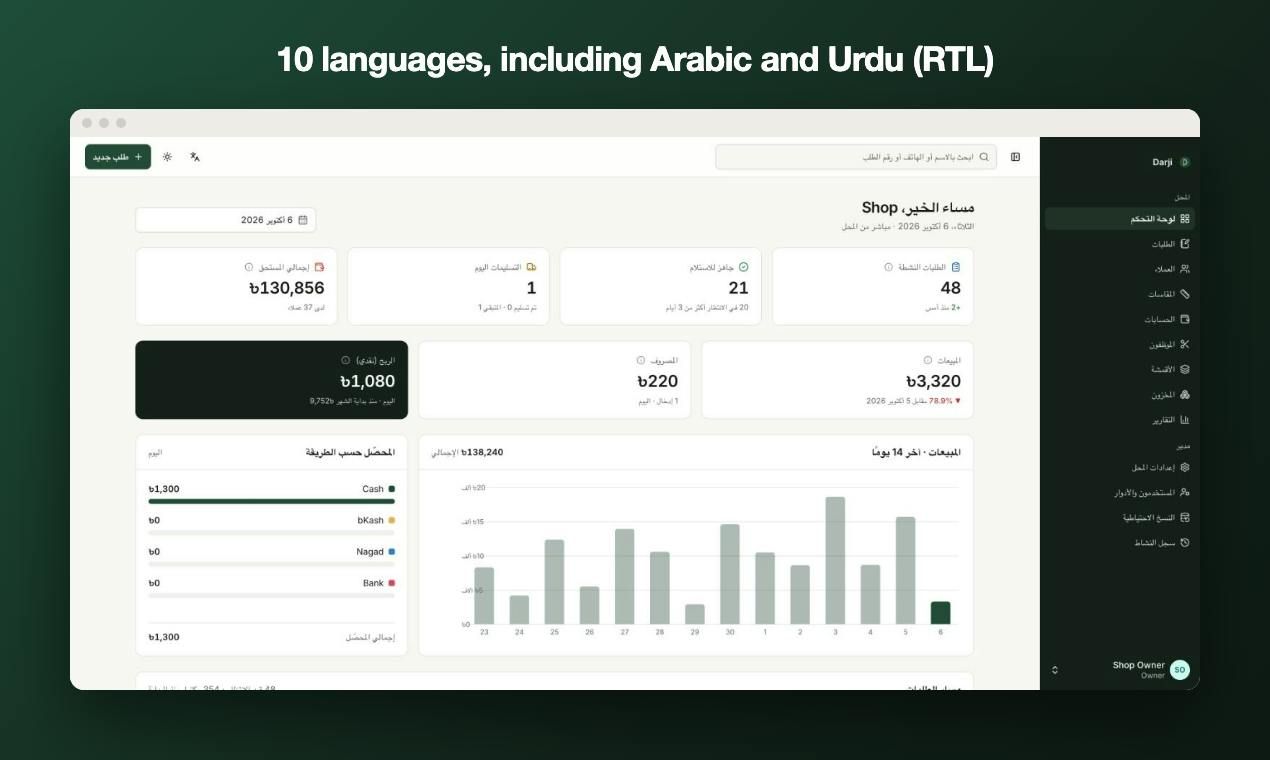The image size is (1270, 760).
Task: Click the truck icon on التسليمات اليوم card
Action: 531,267
